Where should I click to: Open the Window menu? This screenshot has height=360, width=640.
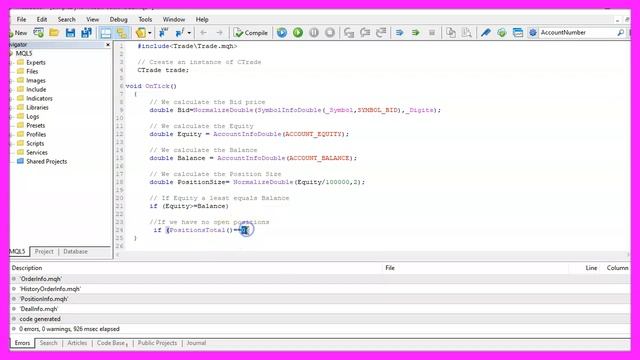click(x=173, y=19)
